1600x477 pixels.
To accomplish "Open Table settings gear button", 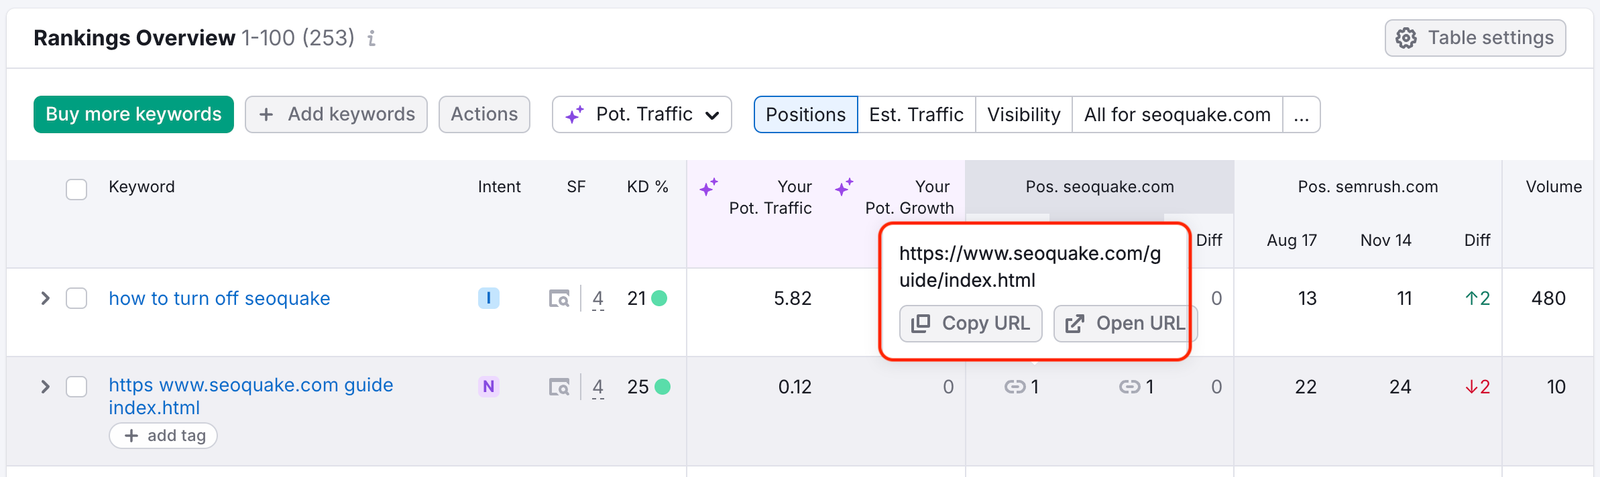I will click(1475, 38).
